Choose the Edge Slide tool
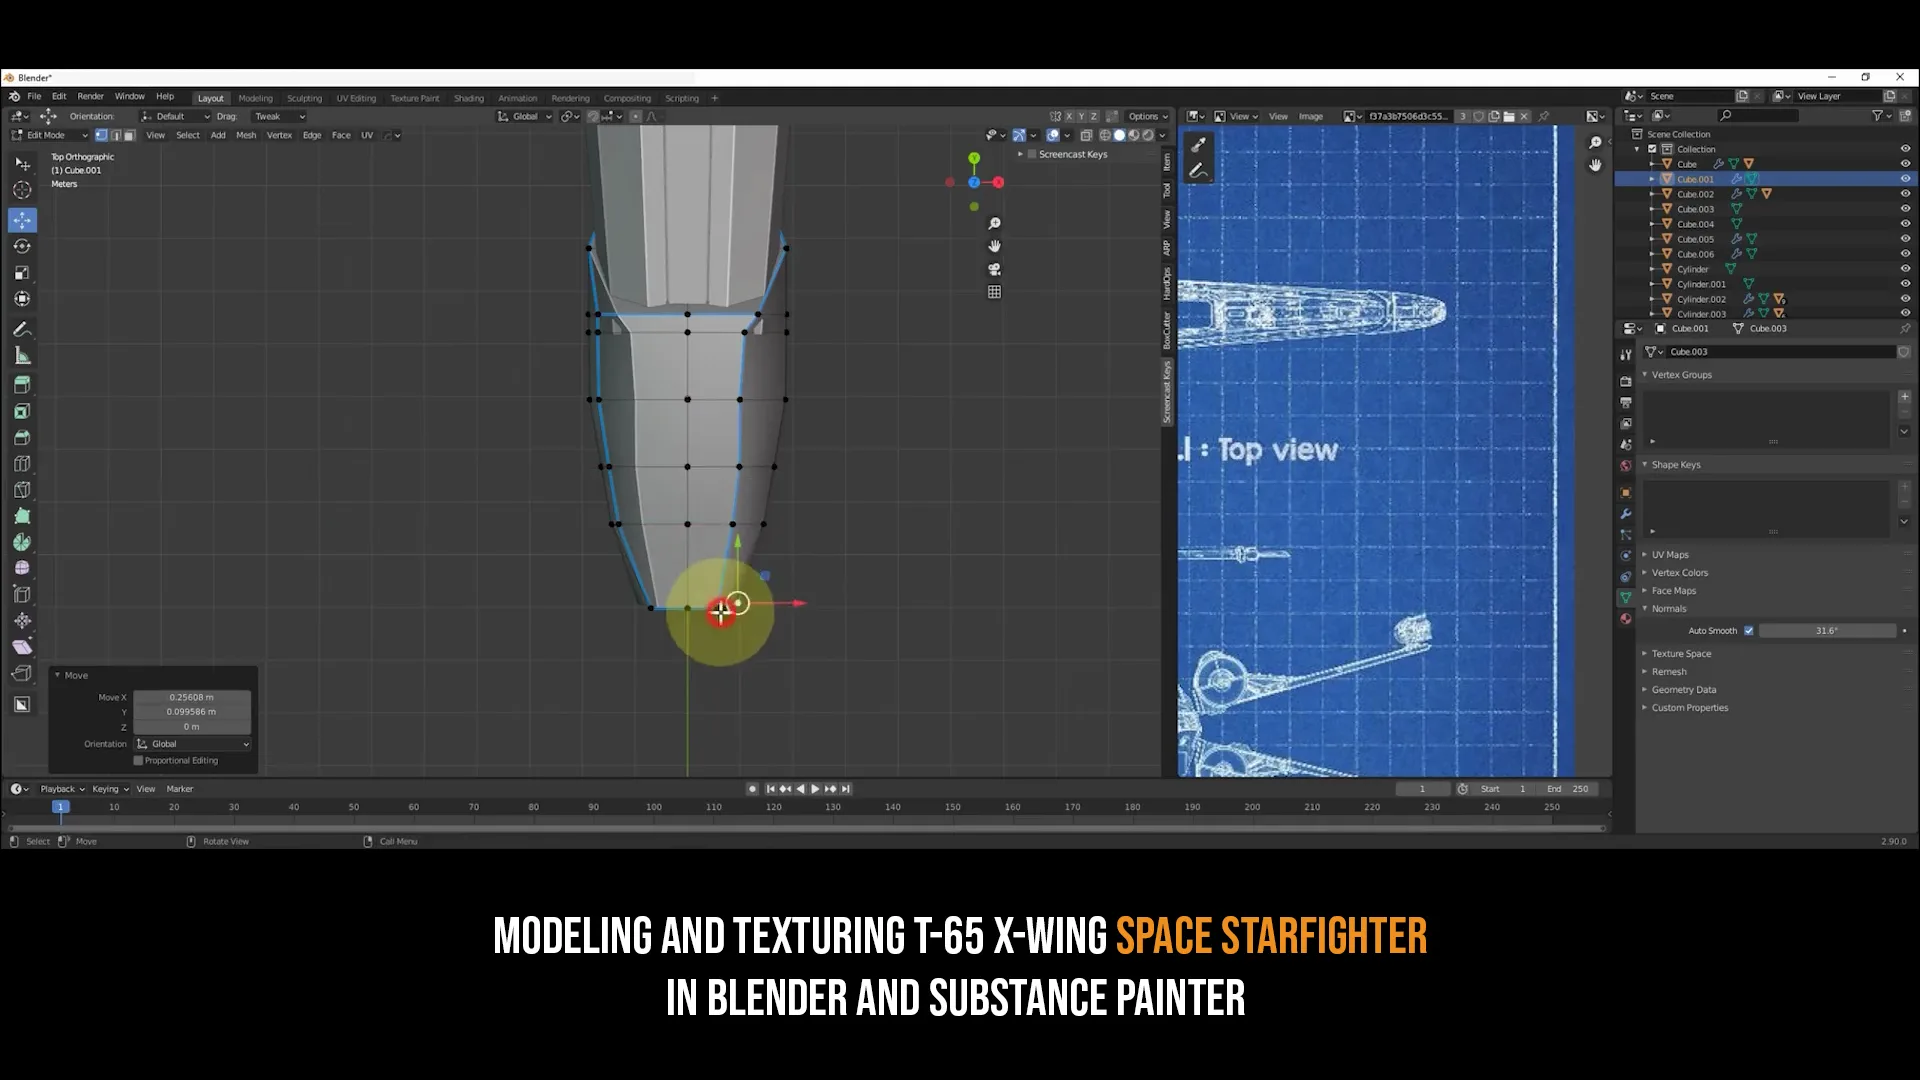Viewport: 1920px width, 1080px height. (x=22, y=594)
